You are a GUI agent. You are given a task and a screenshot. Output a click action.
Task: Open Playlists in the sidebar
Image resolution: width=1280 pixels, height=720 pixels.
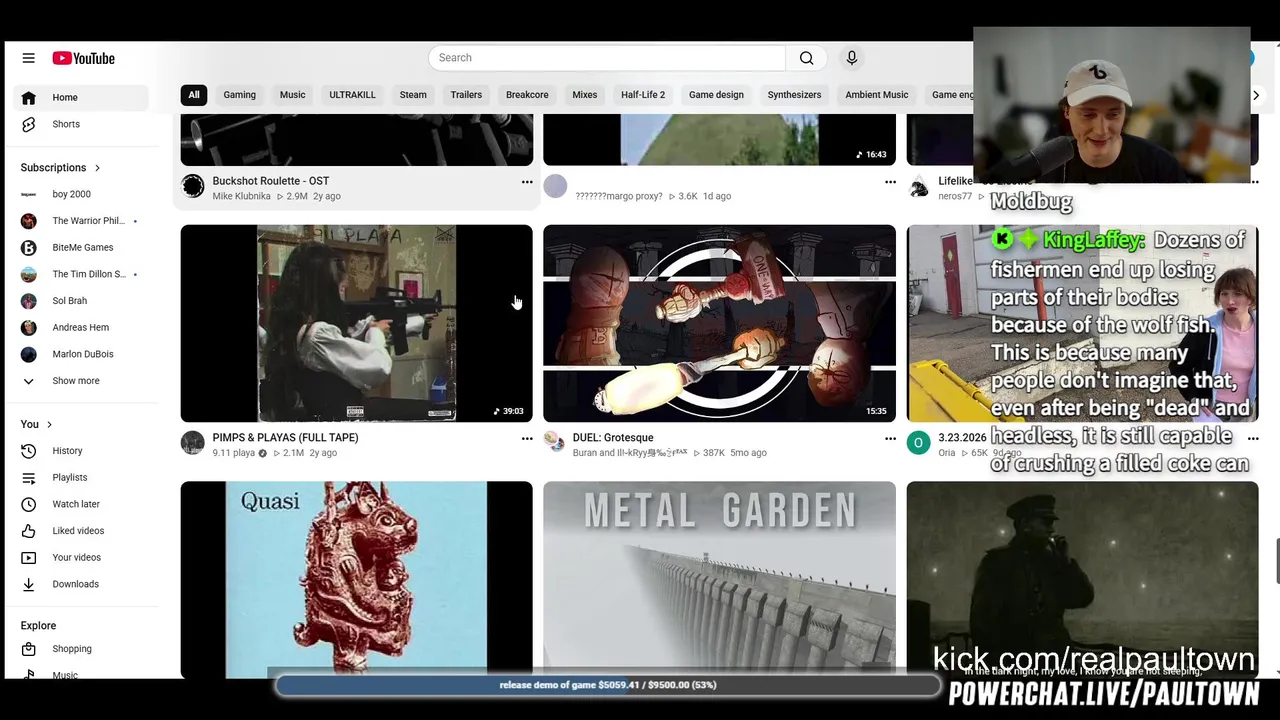coord(80,478)
